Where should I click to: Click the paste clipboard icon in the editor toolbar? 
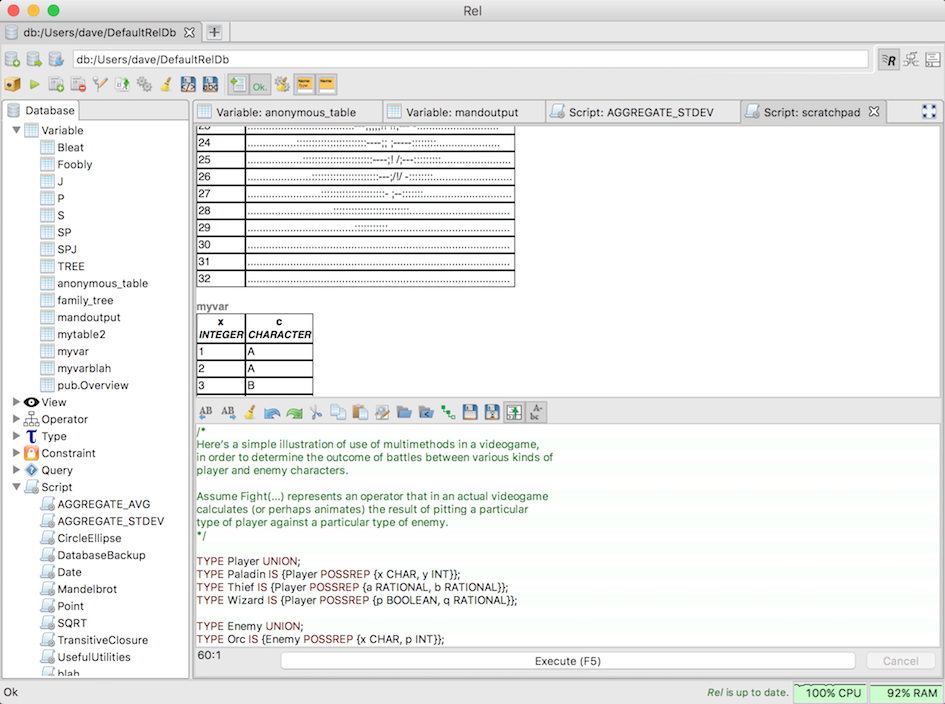[x=360, y=411]
